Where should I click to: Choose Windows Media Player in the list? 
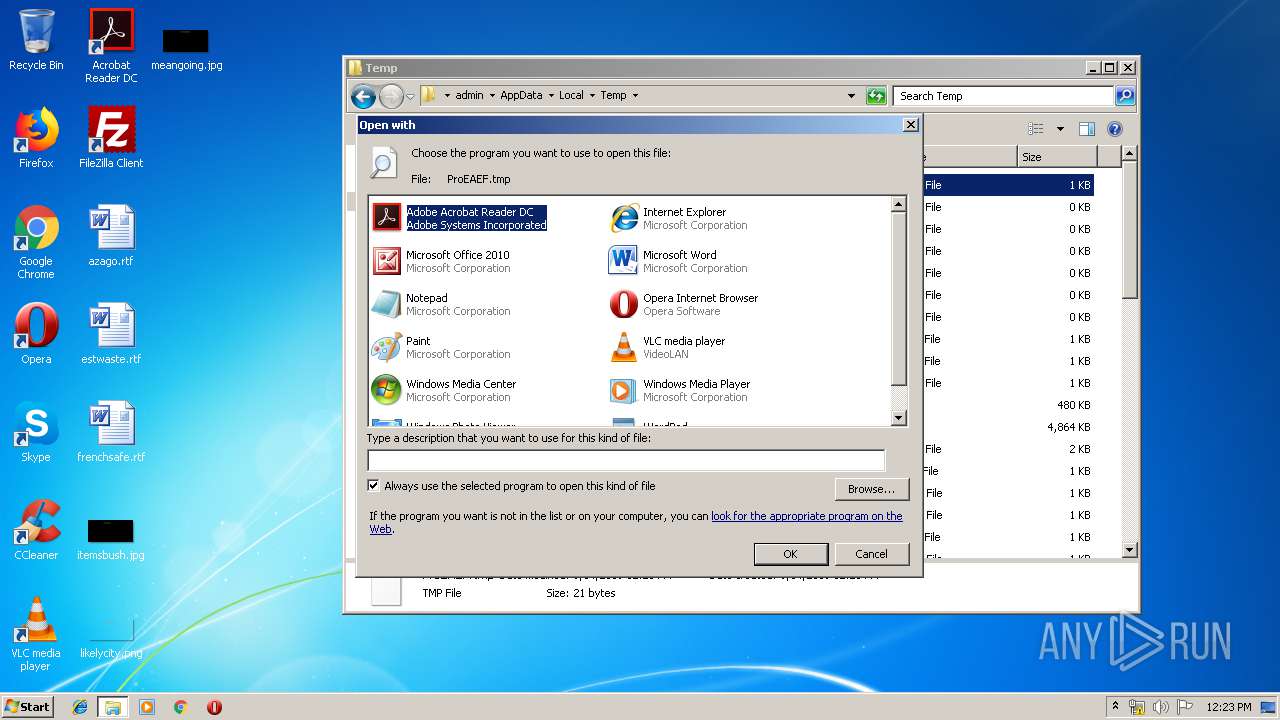680,390
